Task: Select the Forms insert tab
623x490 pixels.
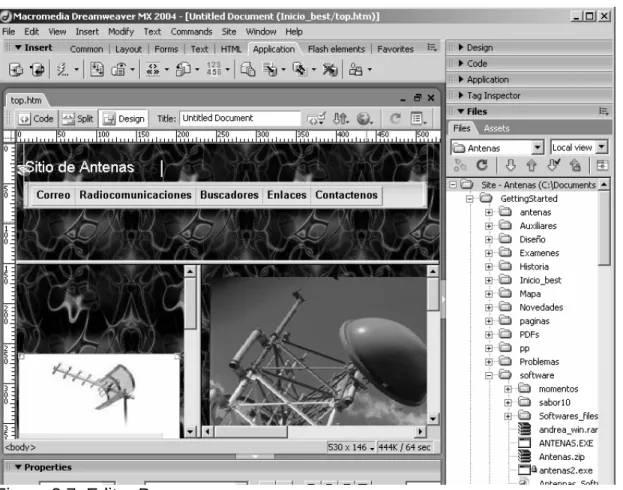Action: pyautogui.click(x=166, y=49)
